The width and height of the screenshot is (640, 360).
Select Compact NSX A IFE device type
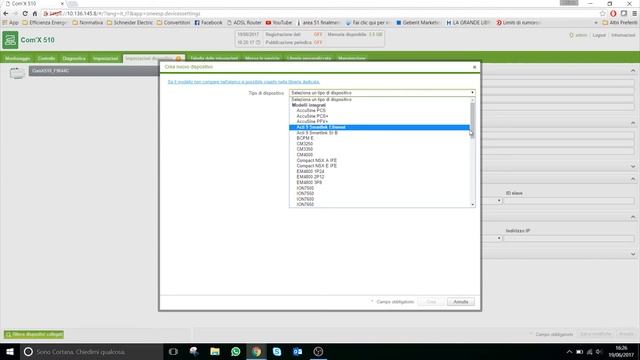coord(379,160)
